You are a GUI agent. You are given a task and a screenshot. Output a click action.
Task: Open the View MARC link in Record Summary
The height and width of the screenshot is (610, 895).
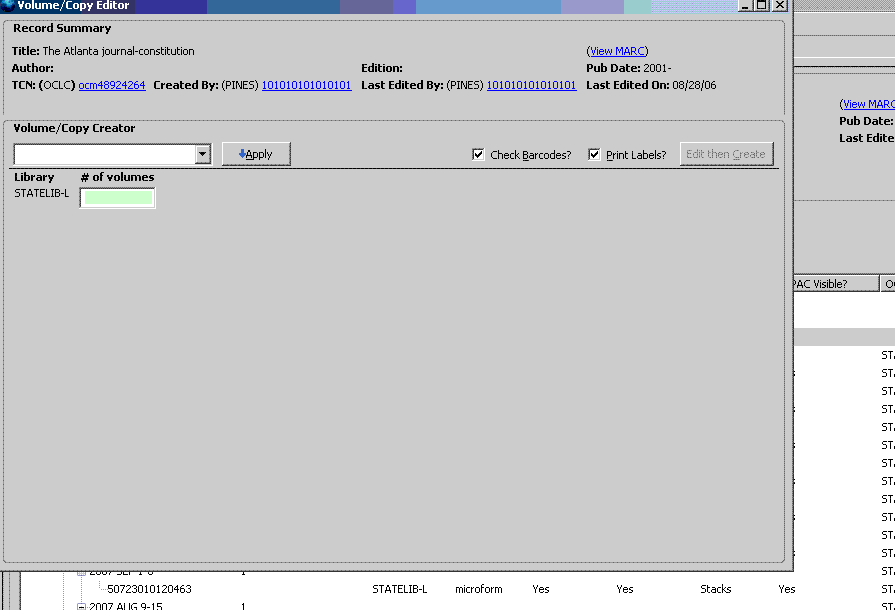pos(617,51)
